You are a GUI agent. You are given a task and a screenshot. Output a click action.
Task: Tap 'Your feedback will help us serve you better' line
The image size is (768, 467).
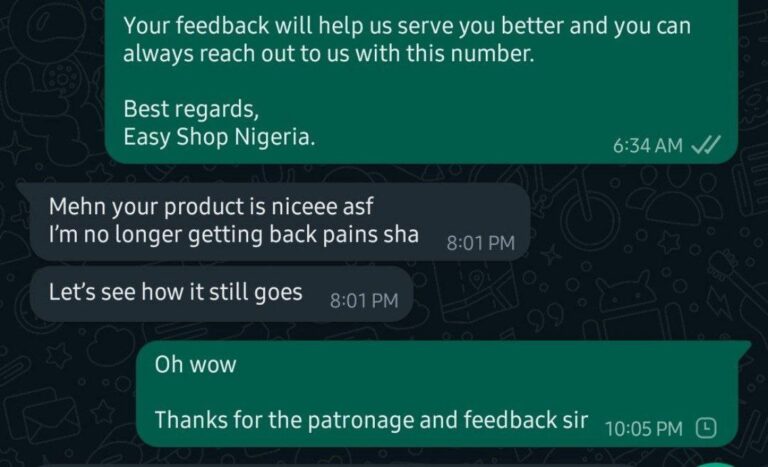(x=407, y=25)
